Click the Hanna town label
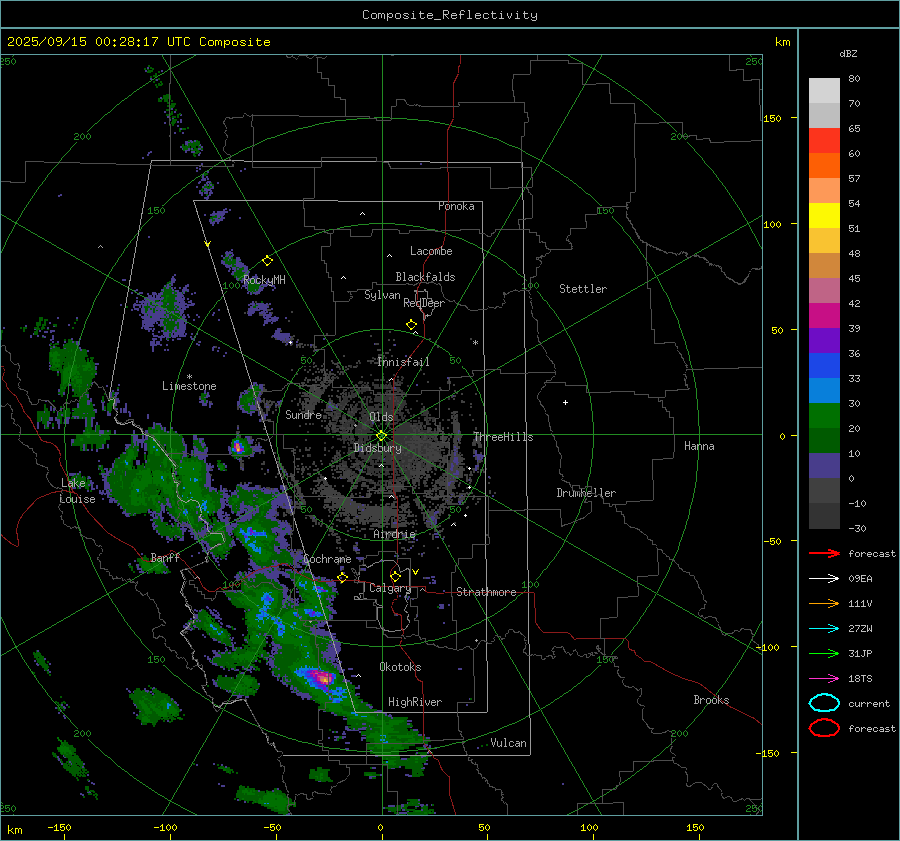 (x=699, y=446)
